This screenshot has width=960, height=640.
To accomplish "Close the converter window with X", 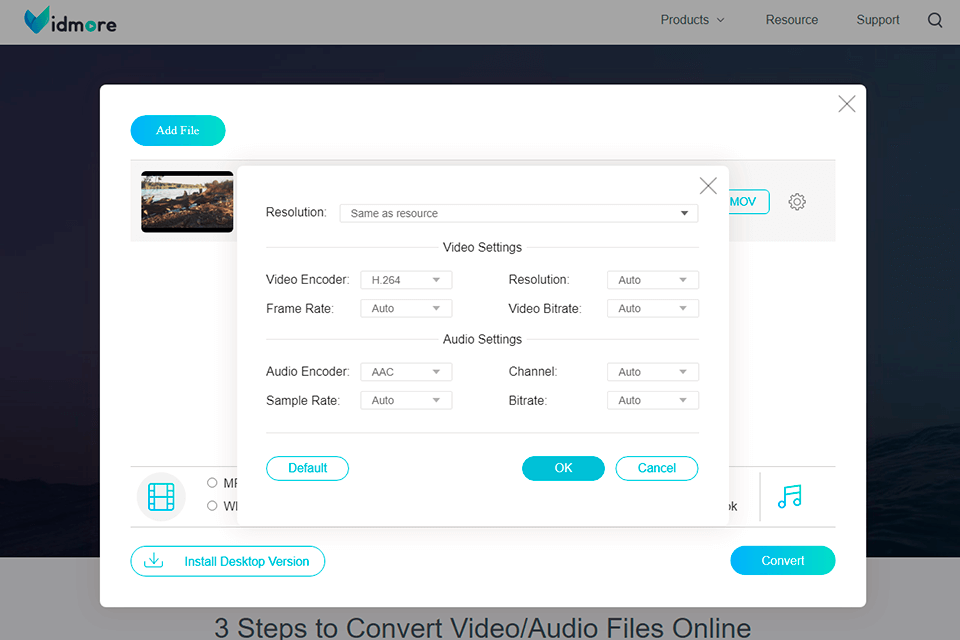I will tap(847, 104).
